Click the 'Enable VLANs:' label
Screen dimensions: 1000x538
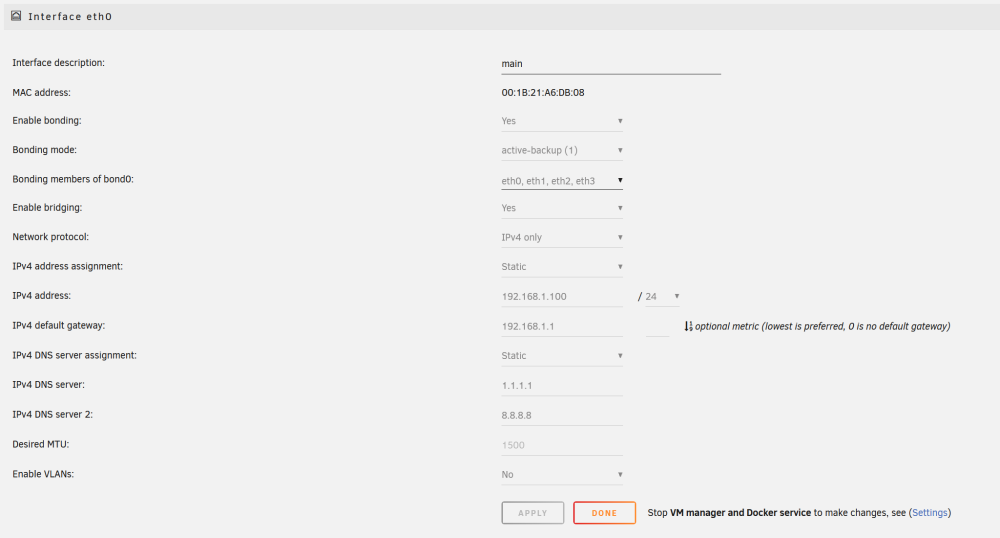click(43, 474)
